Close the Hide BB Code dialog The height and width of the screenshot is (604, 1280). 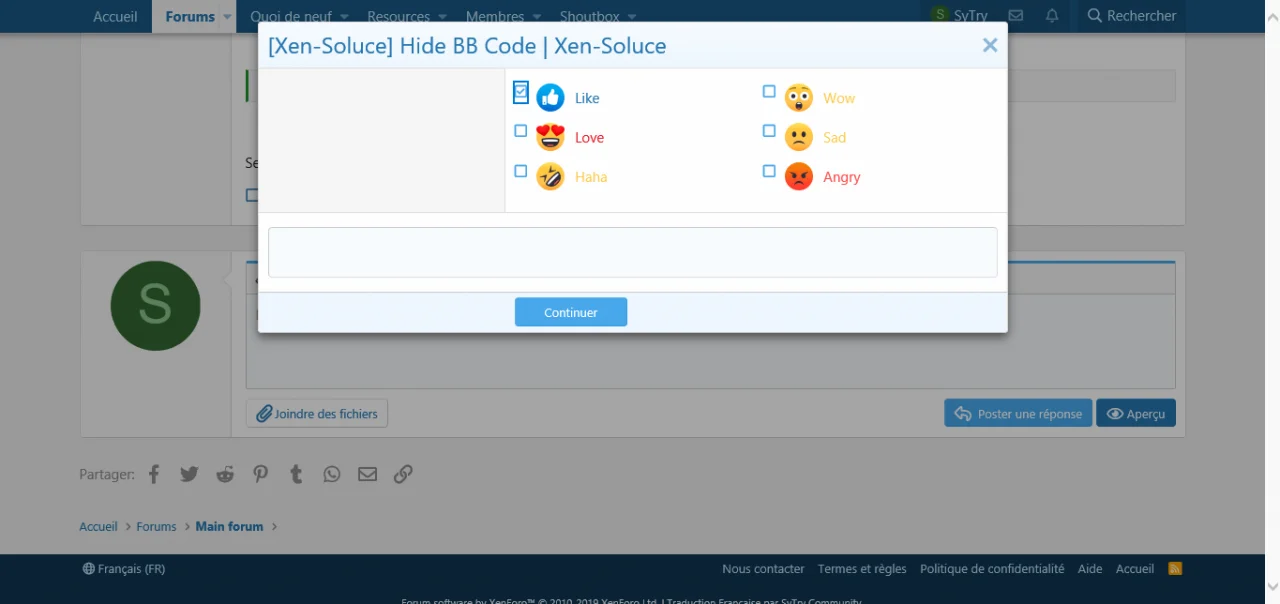(x=990, y=45)
